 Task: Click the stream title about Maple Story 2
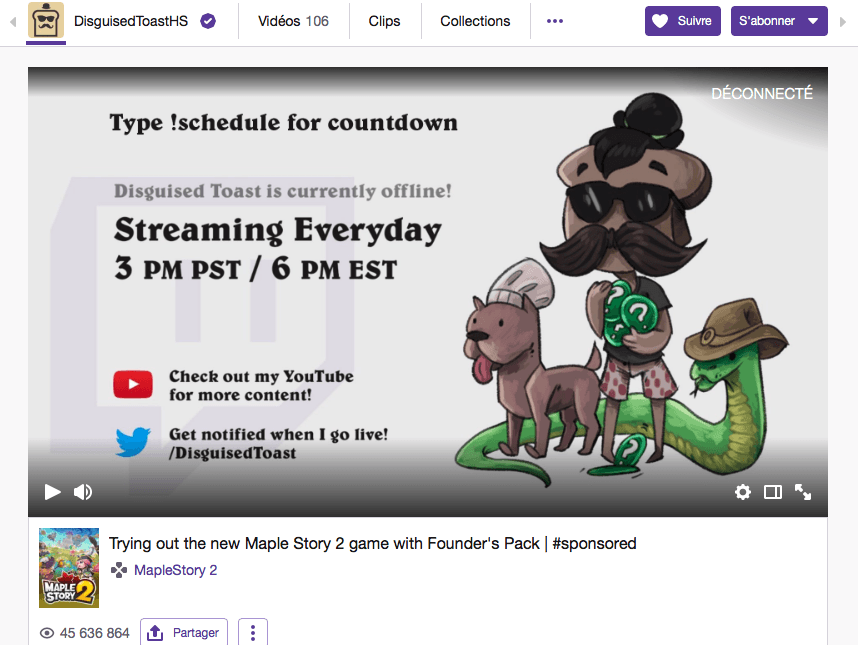(373, 543)
